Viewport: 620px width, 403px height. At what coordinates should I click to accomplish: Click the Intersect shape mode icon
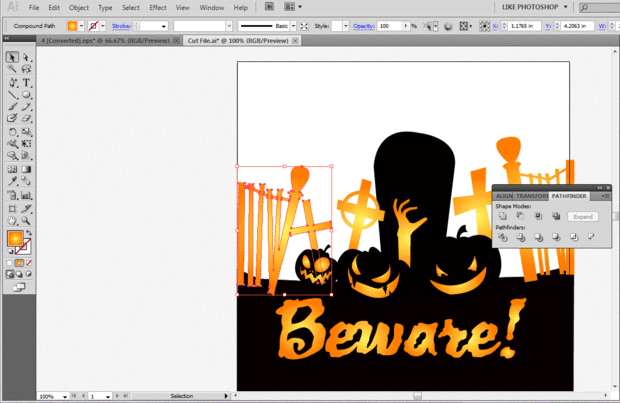tap(538, 216)
